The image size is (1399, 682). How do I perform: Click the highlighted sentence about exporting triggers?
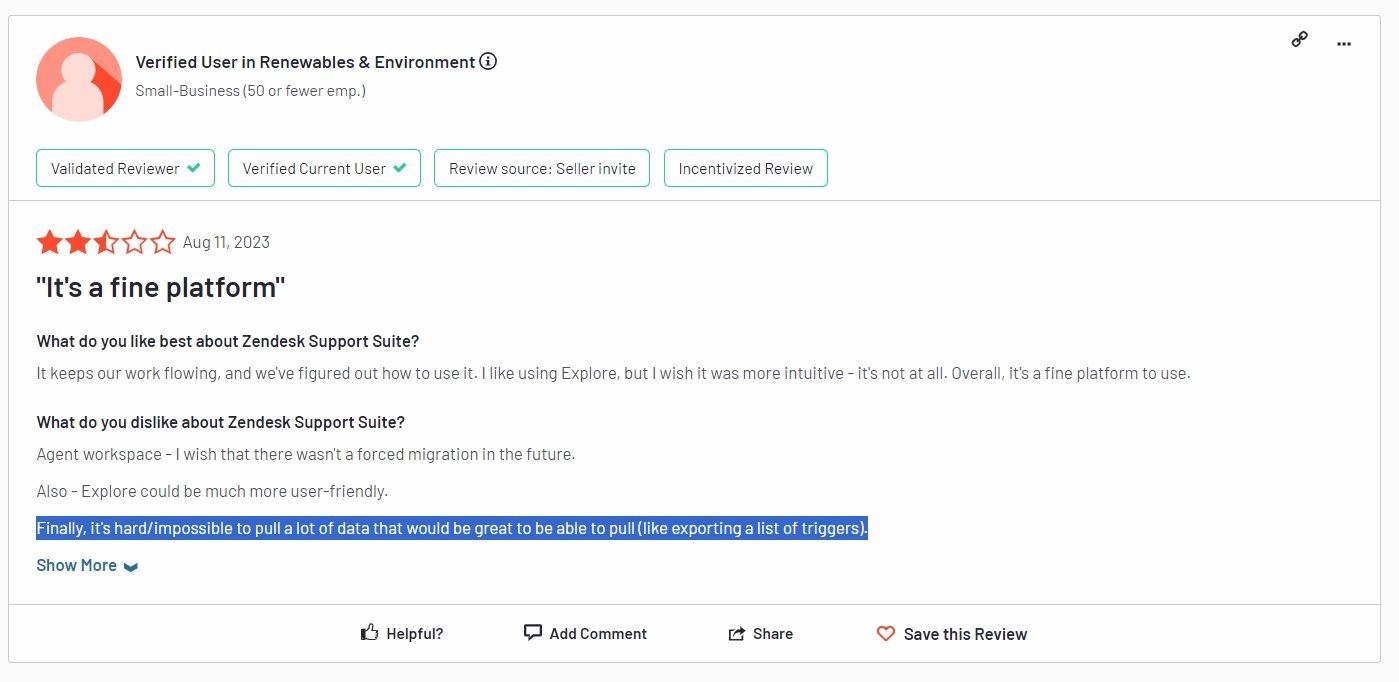[452, 528]
